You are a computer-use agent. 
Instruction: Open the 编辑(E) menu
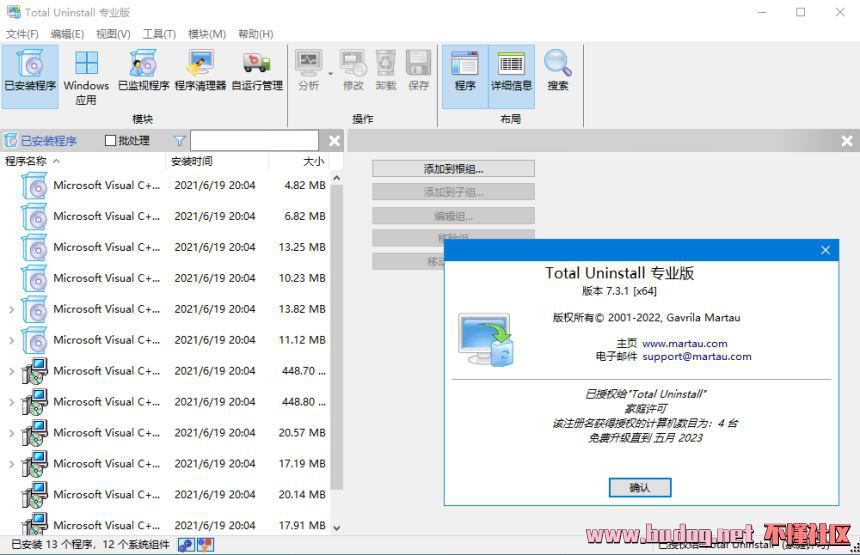point(67,34)
